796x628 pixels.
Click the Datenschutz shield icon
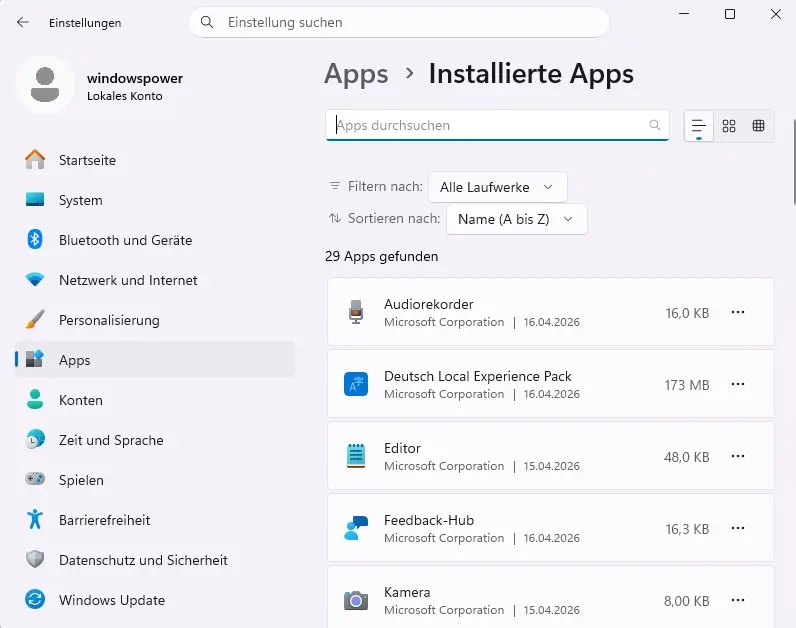(x=35, y=559)
